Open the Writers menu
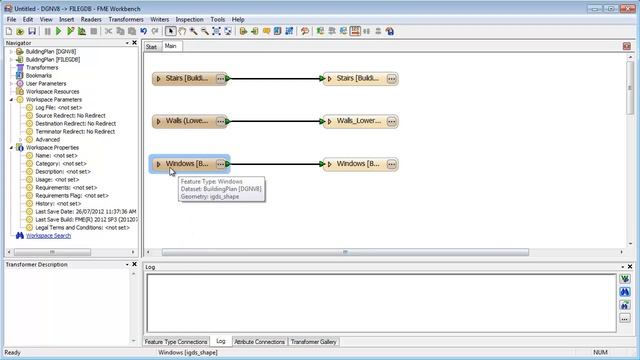The height and width of the screenshot is (360, 640). [160, 19]
